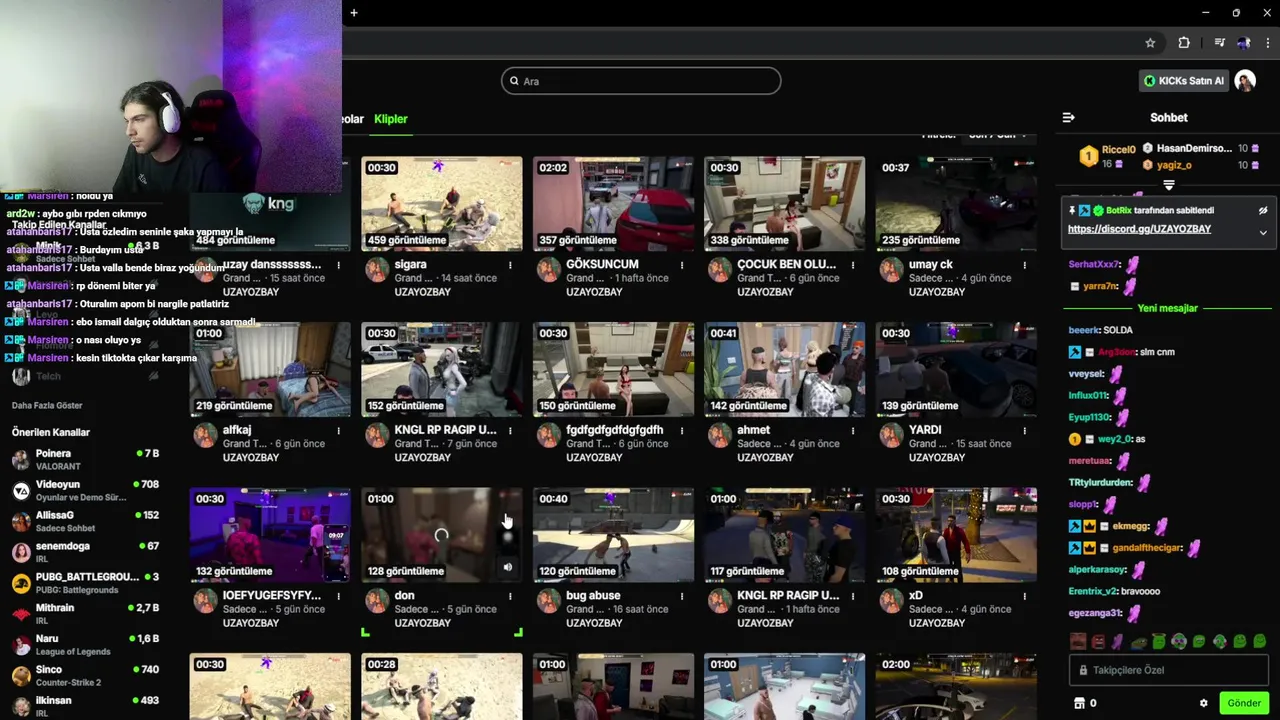Screen dimensions: 1280x720
Task: Open options menu for sigara clip
Action: (510, 265)
